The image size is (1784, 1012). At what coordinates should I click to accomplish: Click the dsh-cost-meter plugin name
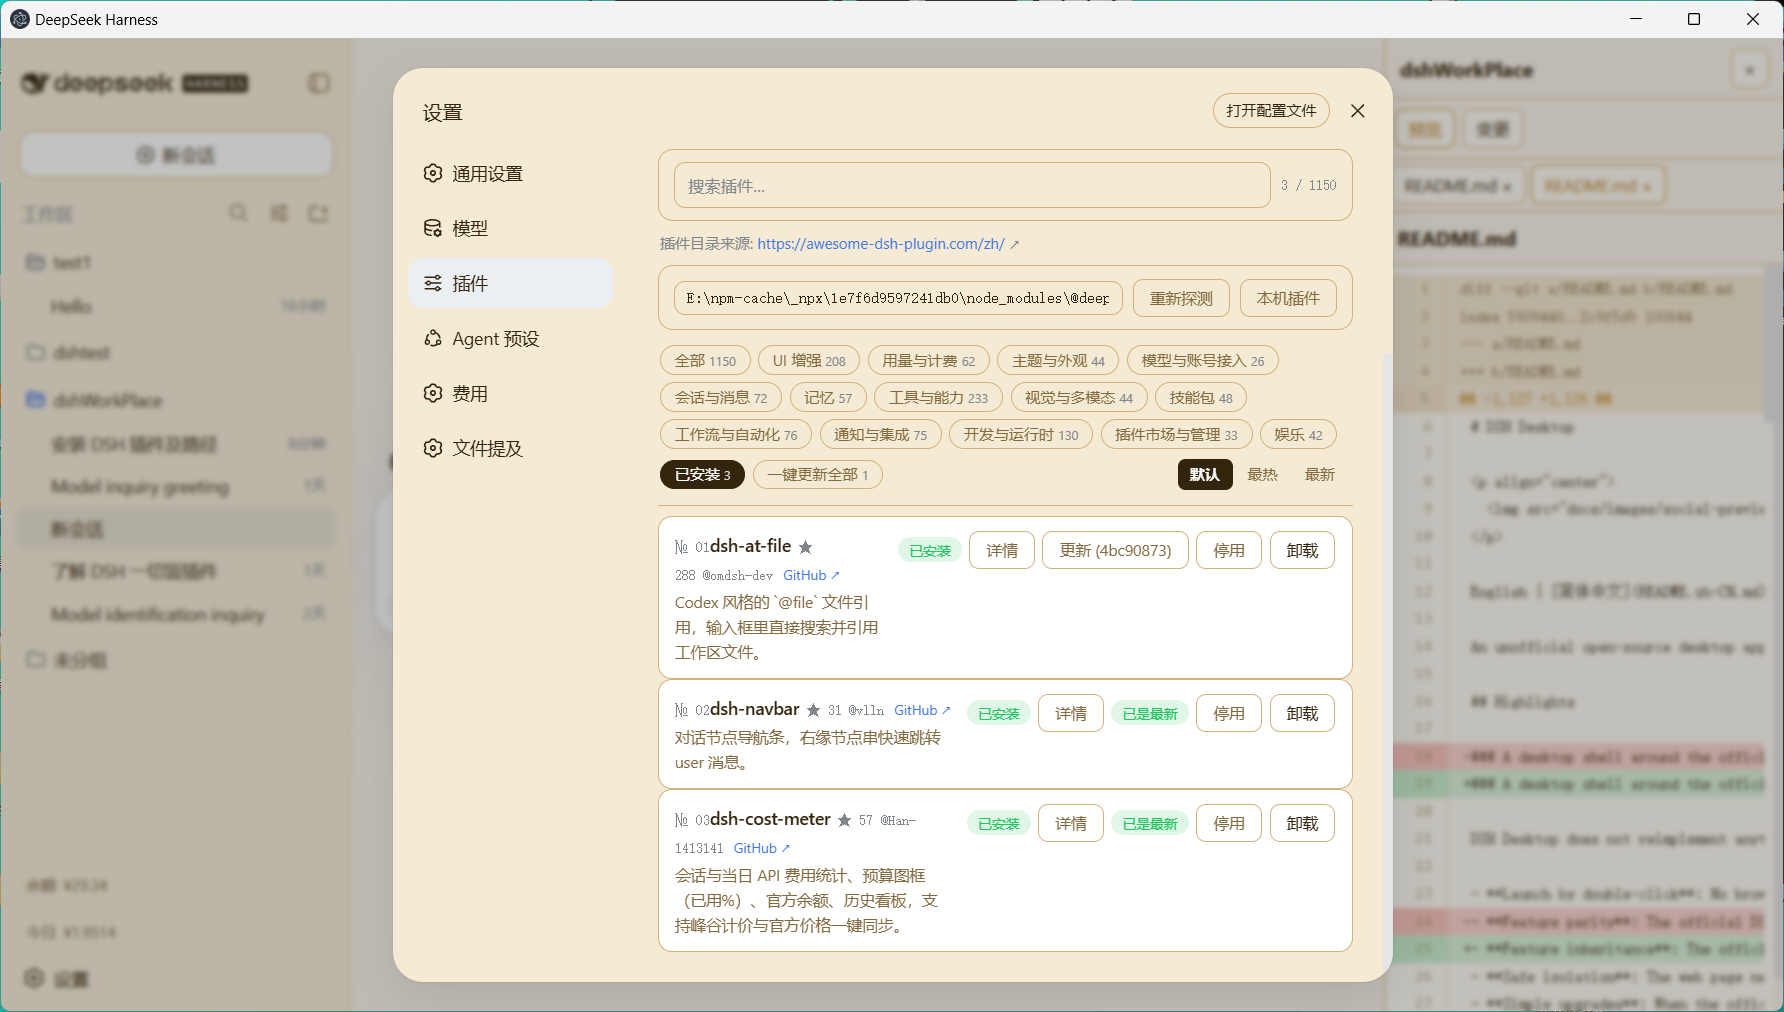770,819
